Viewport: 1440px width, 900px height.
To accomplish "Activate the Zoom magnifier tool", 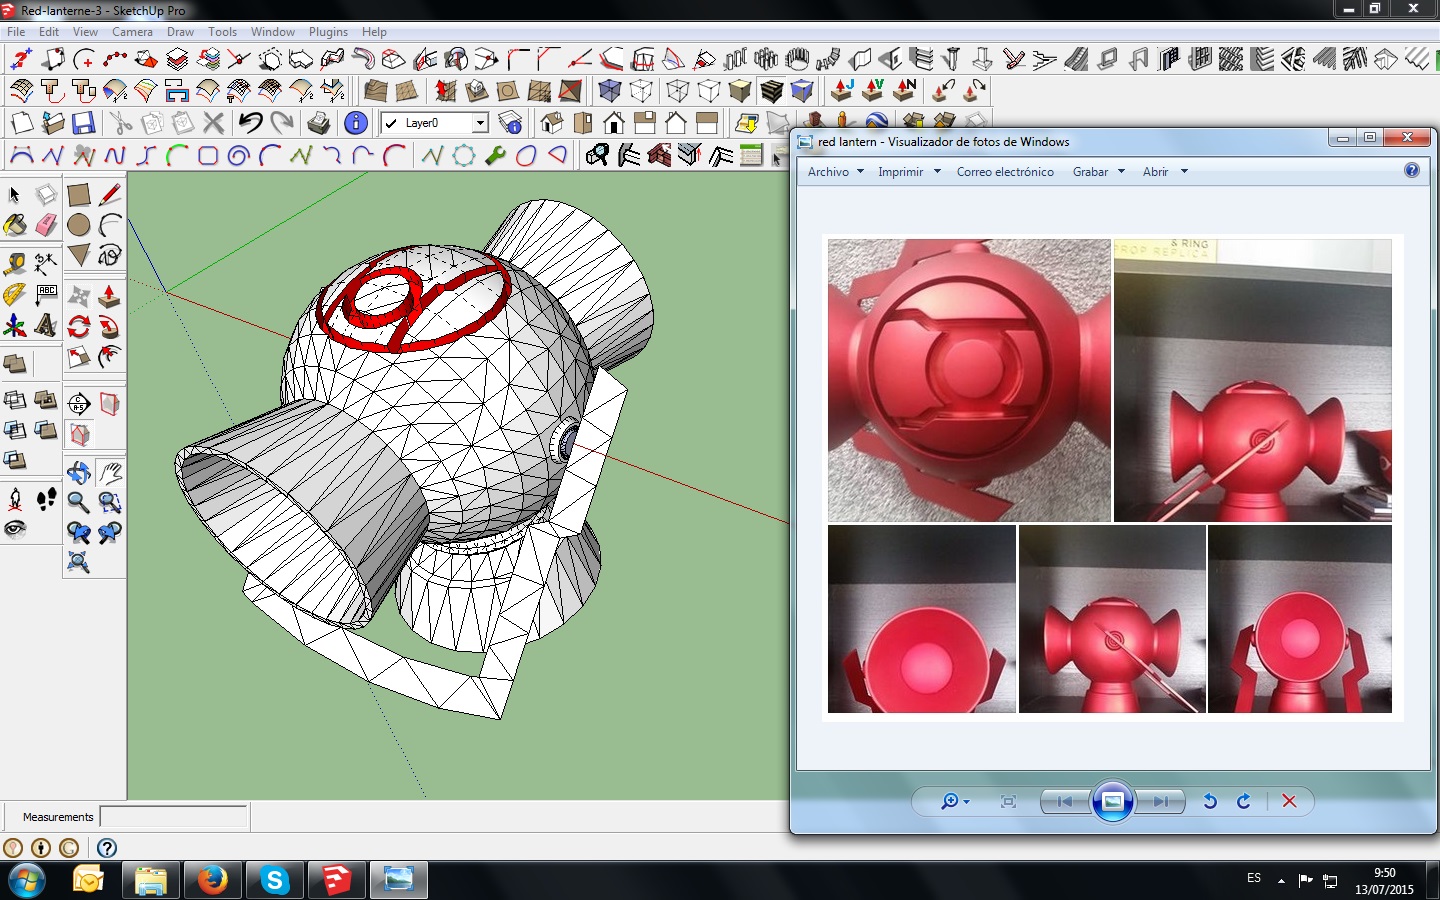I will (x=79, y=502).
